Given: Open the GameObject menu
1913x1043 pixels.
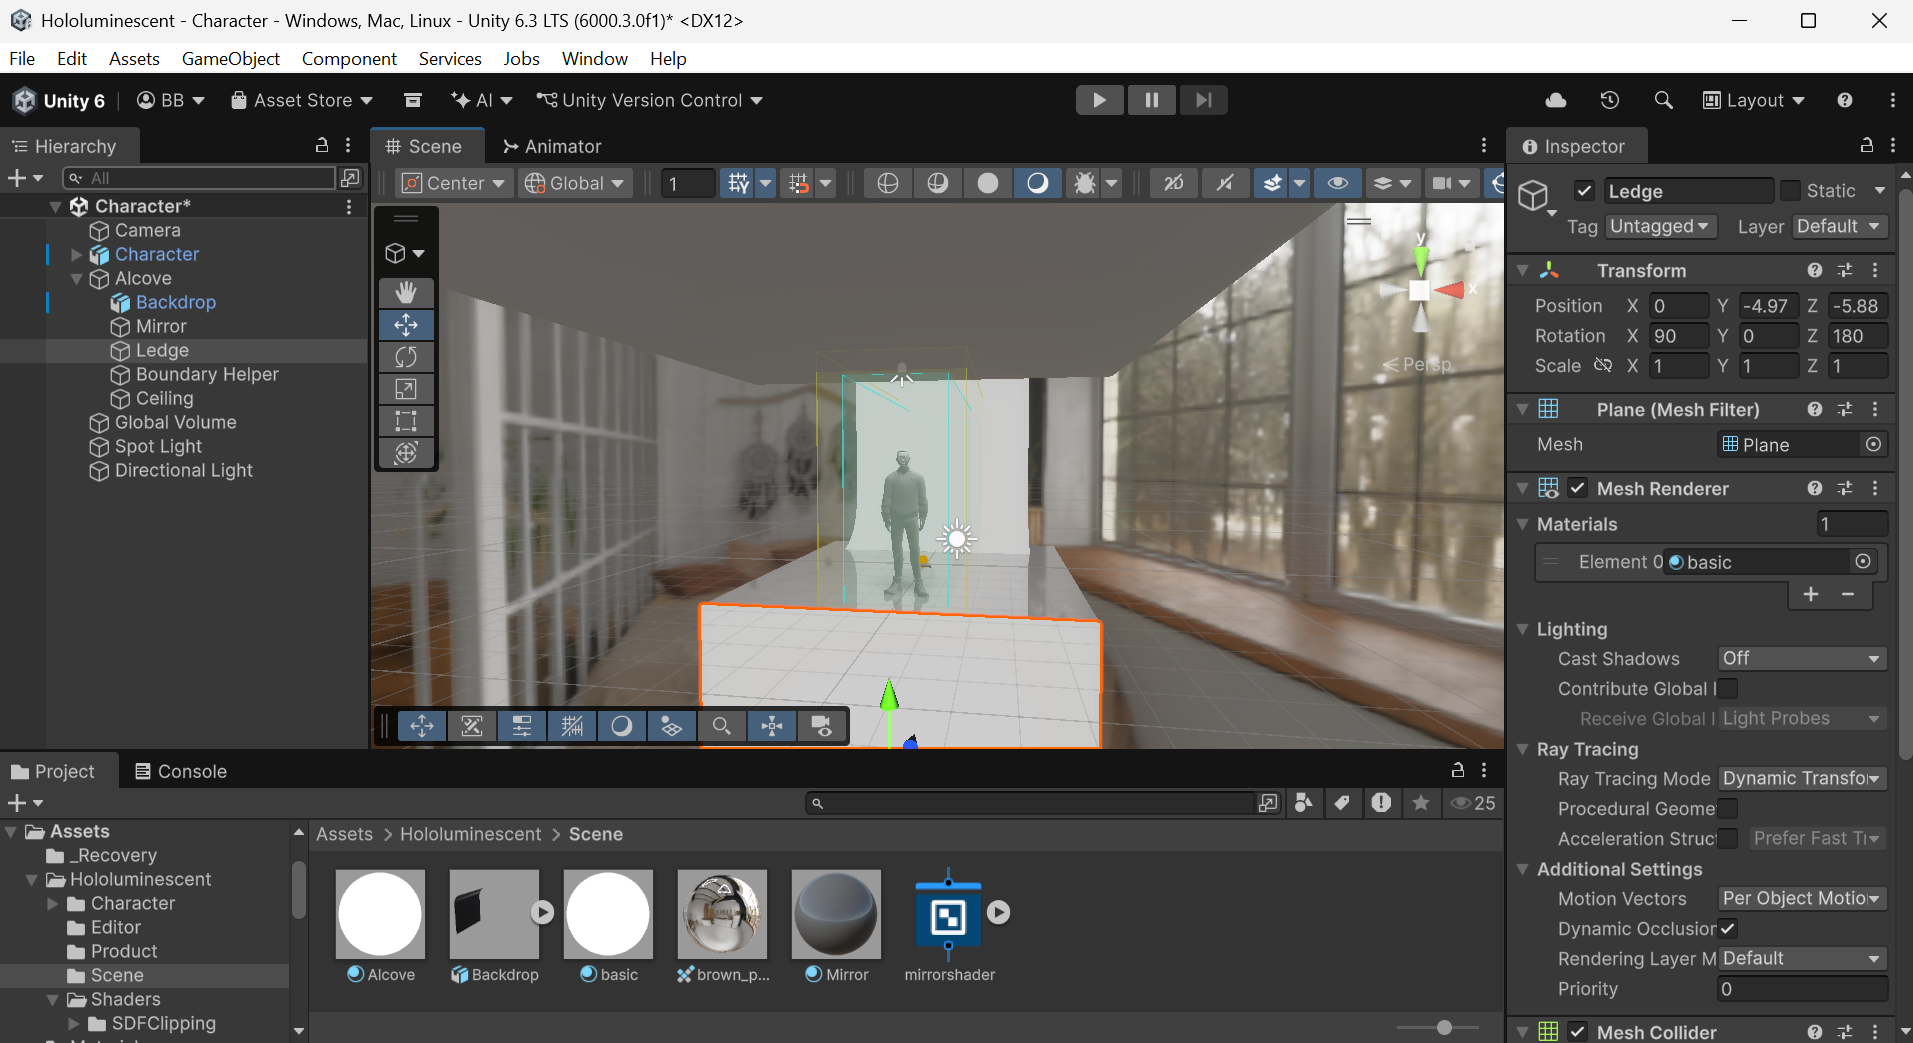Looking at the screenshot, I should (x=230, y=59).
